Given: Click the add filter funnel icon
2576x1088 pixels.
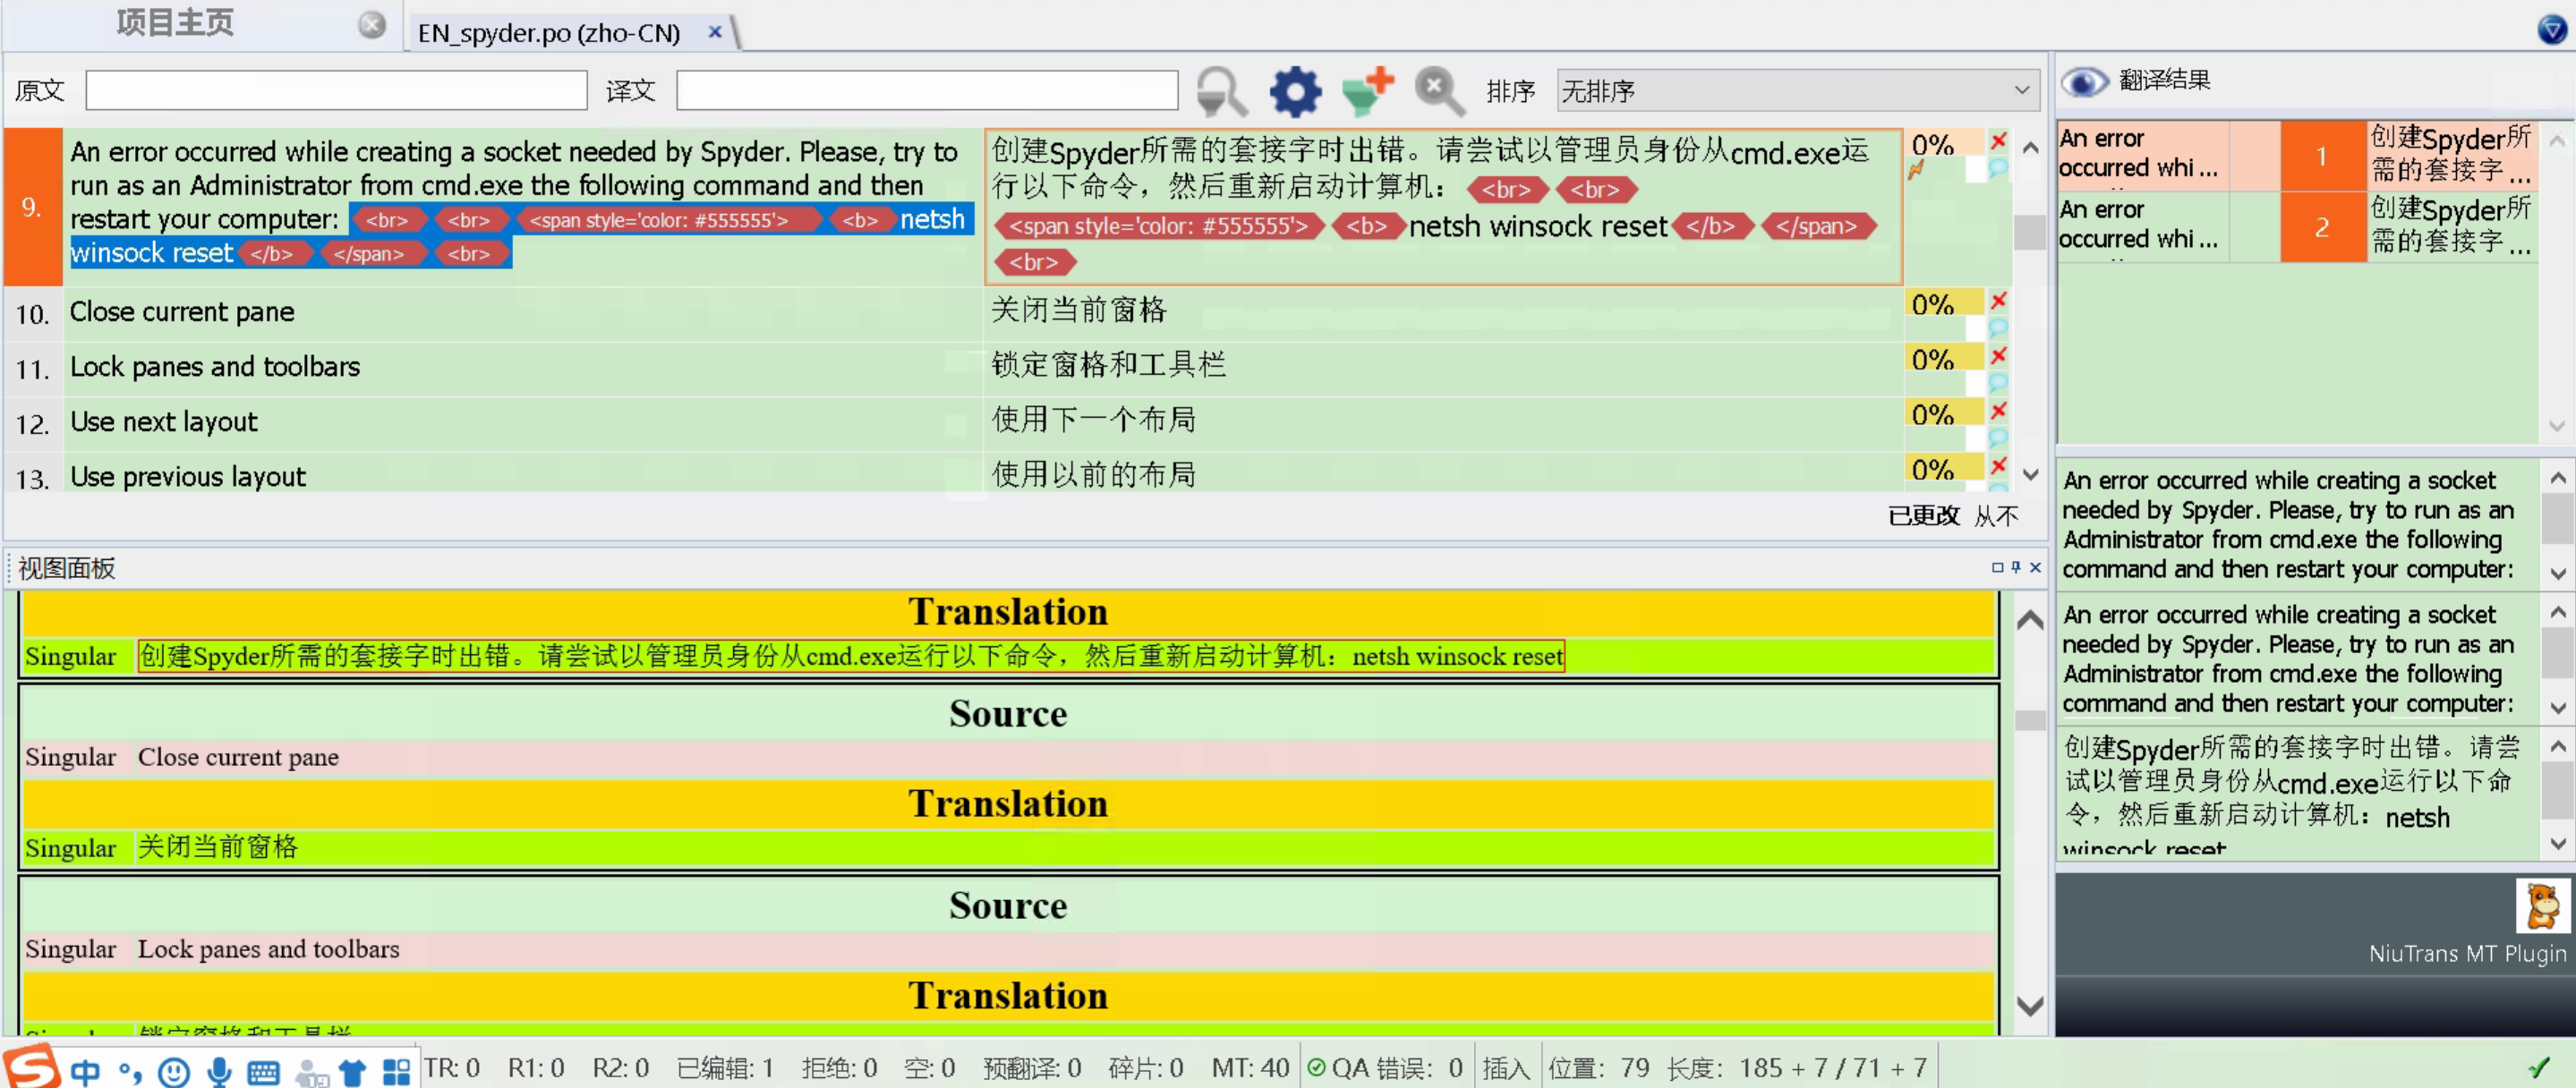Looking at the screenshot, I should (1367, 91).
